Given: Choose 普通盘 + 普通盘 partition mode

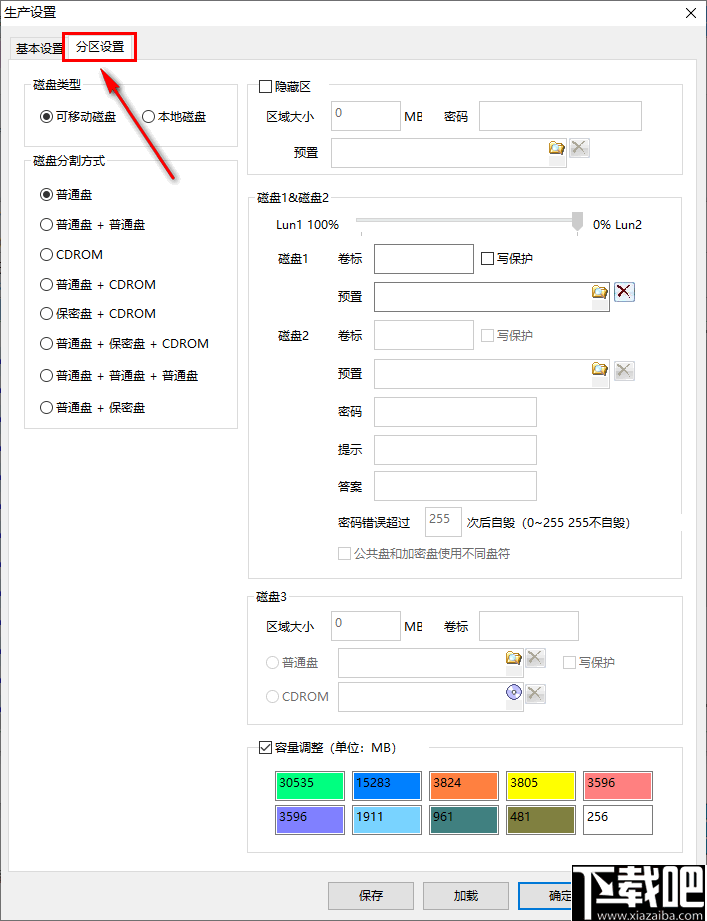Looking at the screenshot, I should click(93, 224).
